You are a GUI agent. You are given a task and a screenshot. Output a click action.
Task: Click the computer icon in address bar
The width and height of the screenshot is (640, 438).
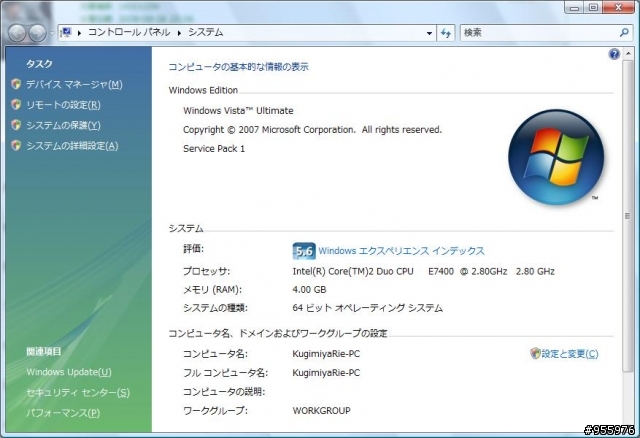(x=67, y=32)
